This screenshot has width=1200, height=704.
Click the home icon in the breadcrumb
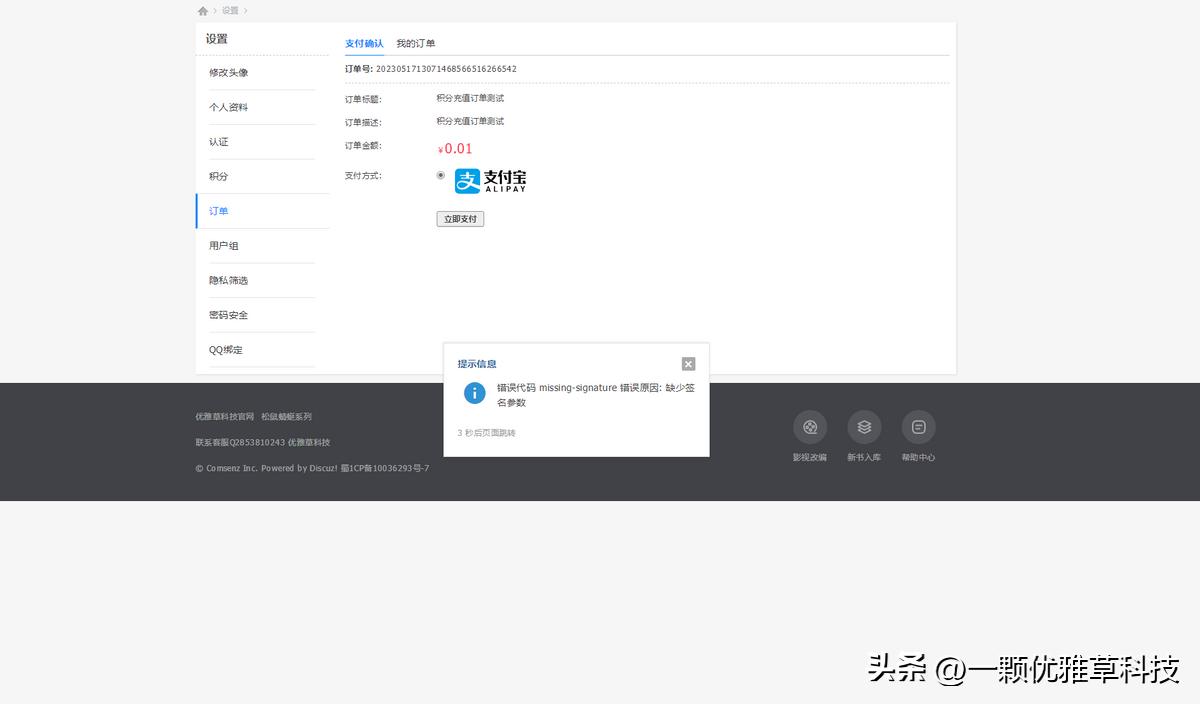click(x=203, y=10)
